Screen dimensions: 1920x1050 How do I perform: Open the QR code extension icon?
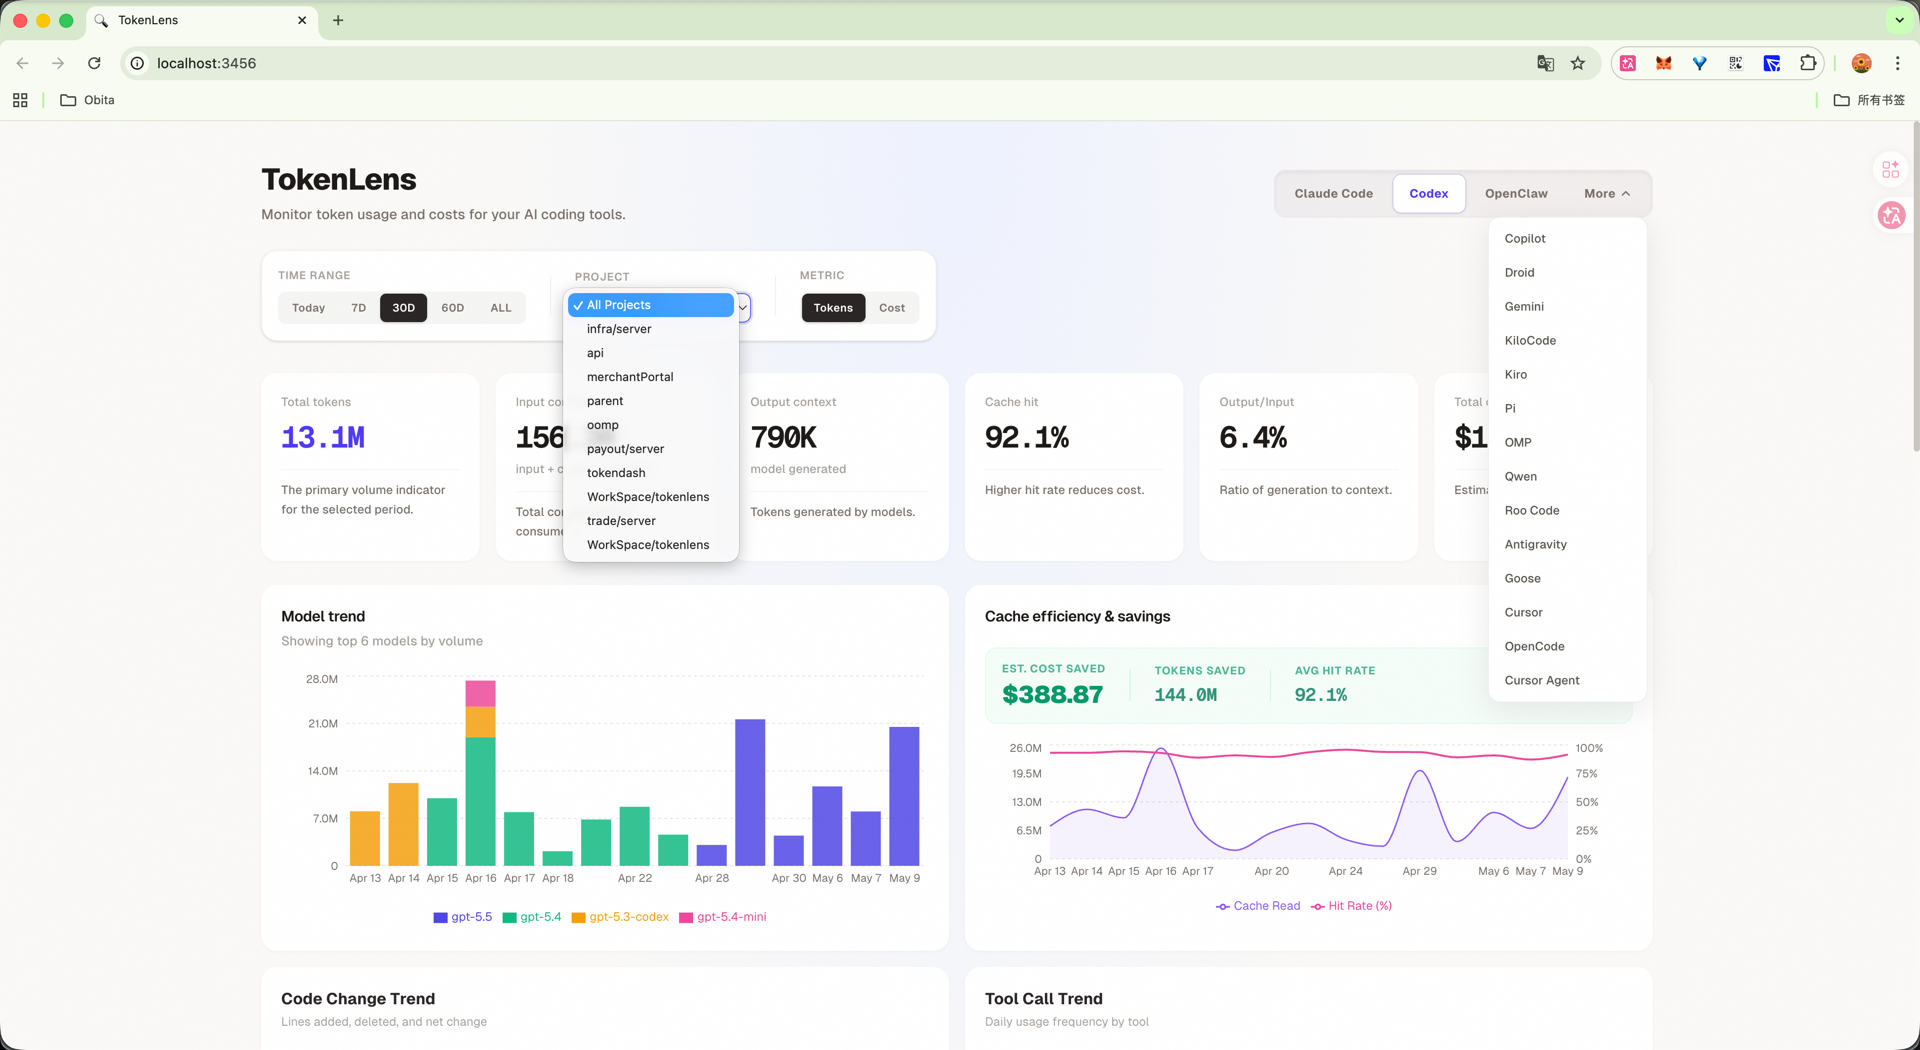[1736, 63]
